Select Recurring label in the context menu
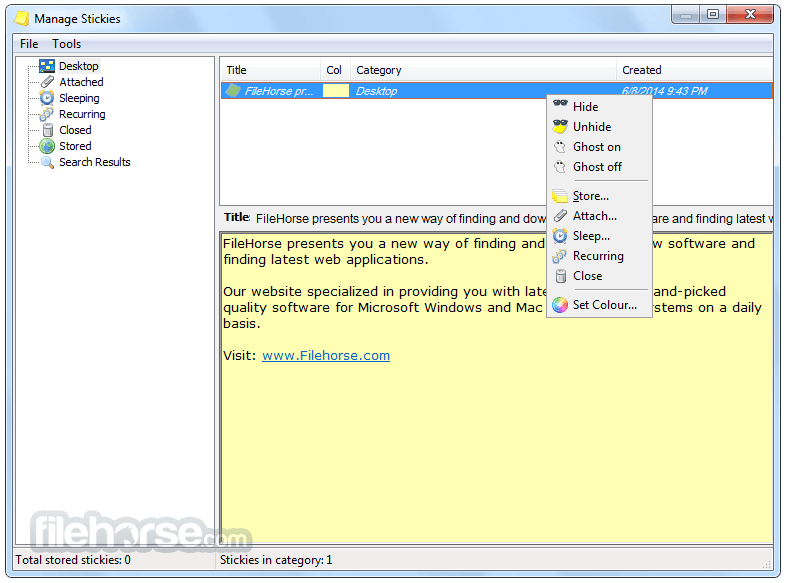The height and width of the screenshot is (583, 786). pyautogui.click(x=599, y=256)
